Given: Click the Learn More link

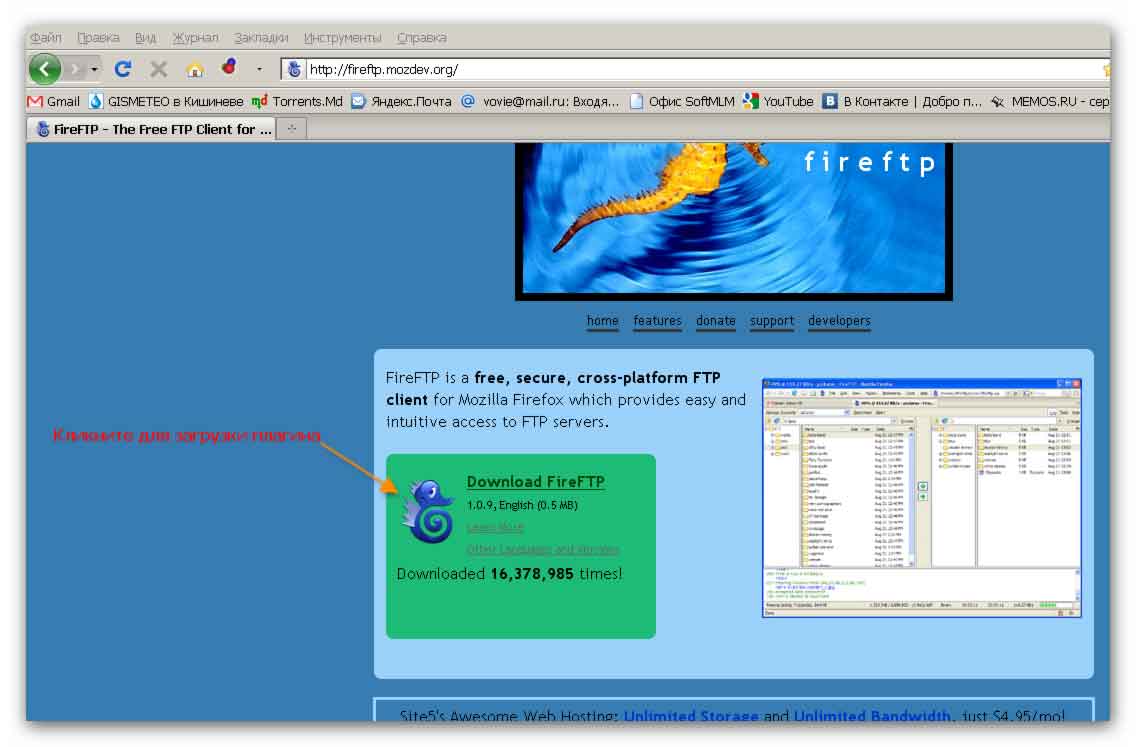Looking at the screenshot, I should [x=495, y=527].
